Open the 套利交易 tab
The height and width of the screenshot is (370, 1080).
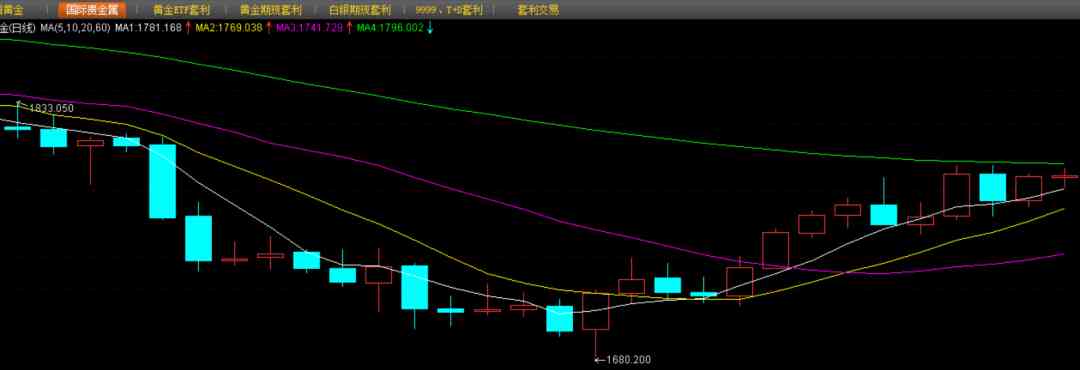538,10
